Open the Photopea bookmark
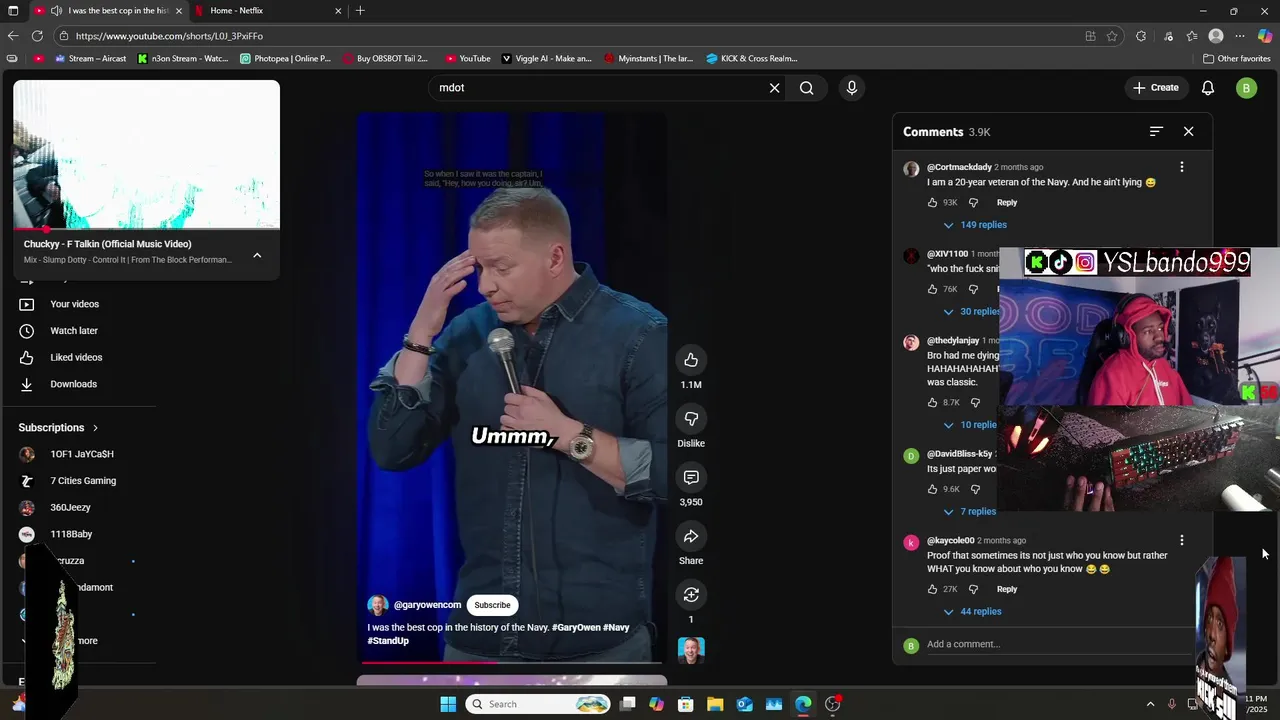 pyautogui.click(x=285, y=59)
